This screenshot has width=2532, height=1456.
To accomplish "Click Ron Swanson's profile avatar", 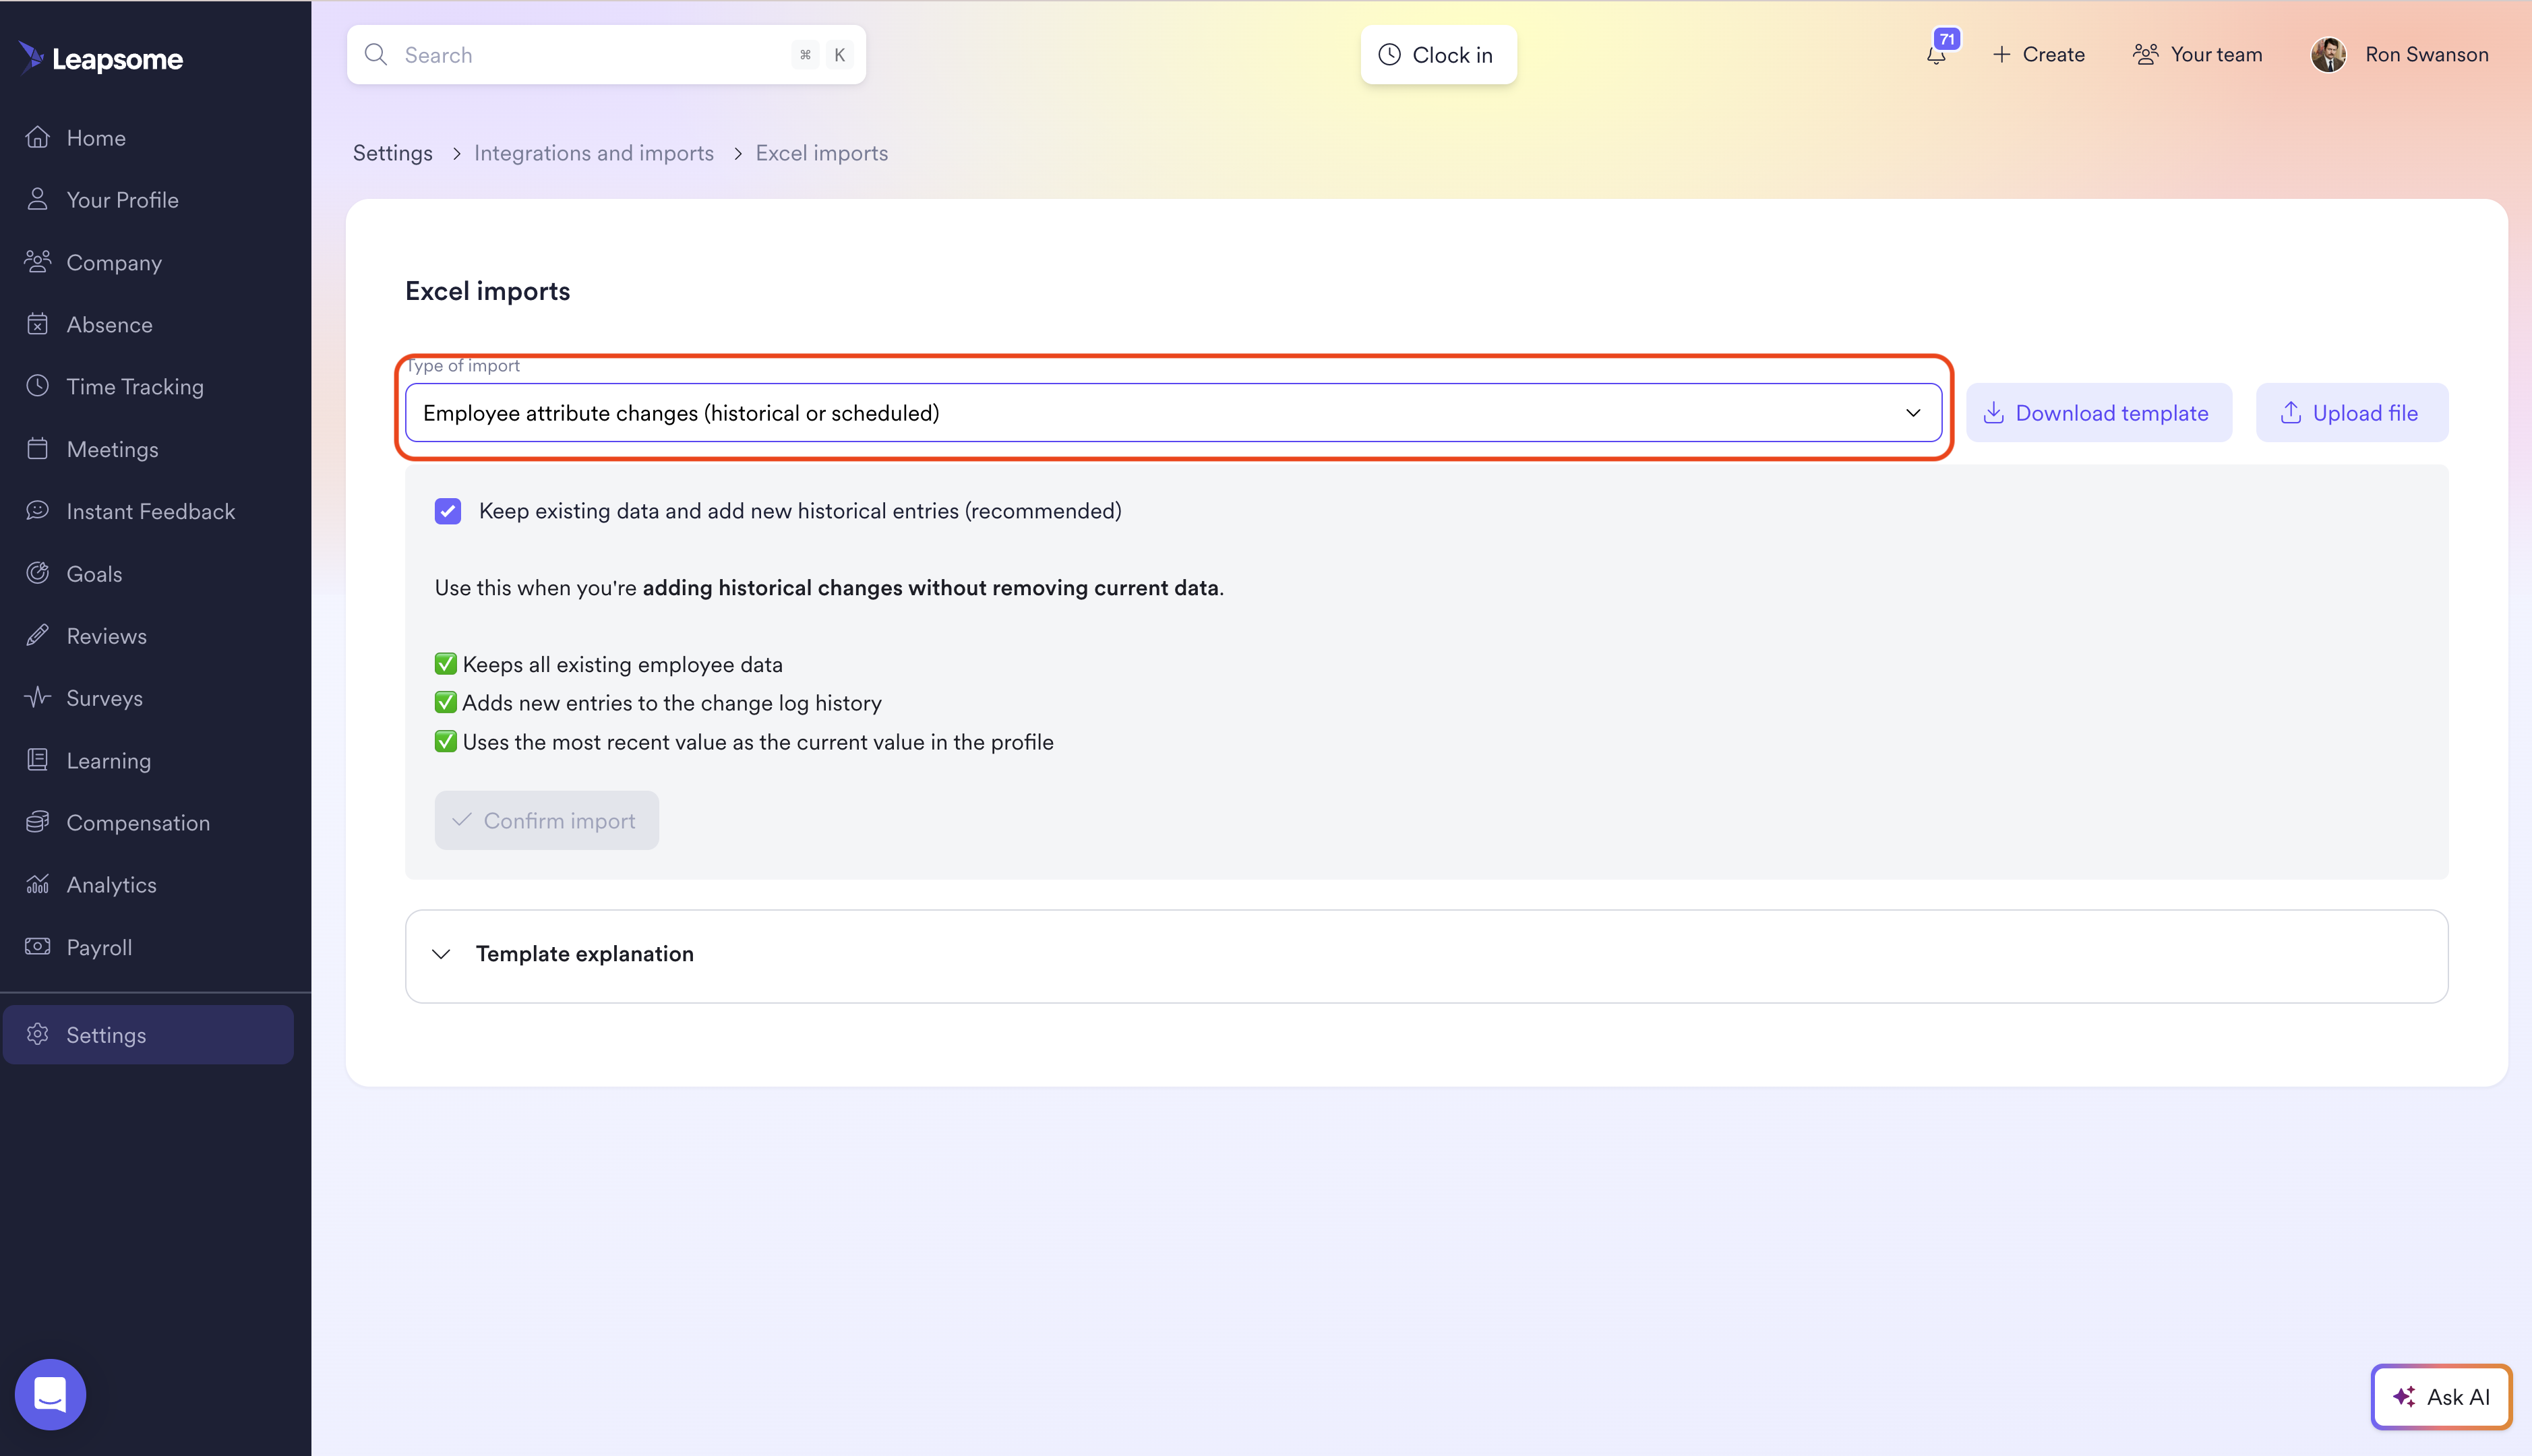I will pyautogui.click(x=2328, y=55).
